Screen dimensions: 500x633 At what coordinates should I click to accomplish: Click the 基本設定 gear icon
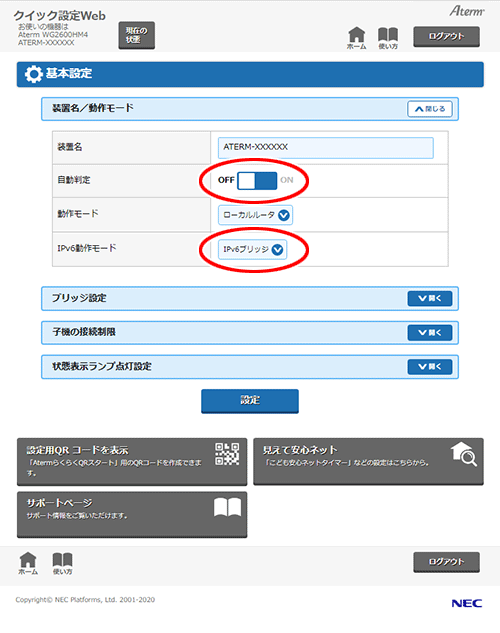point(33,74)
